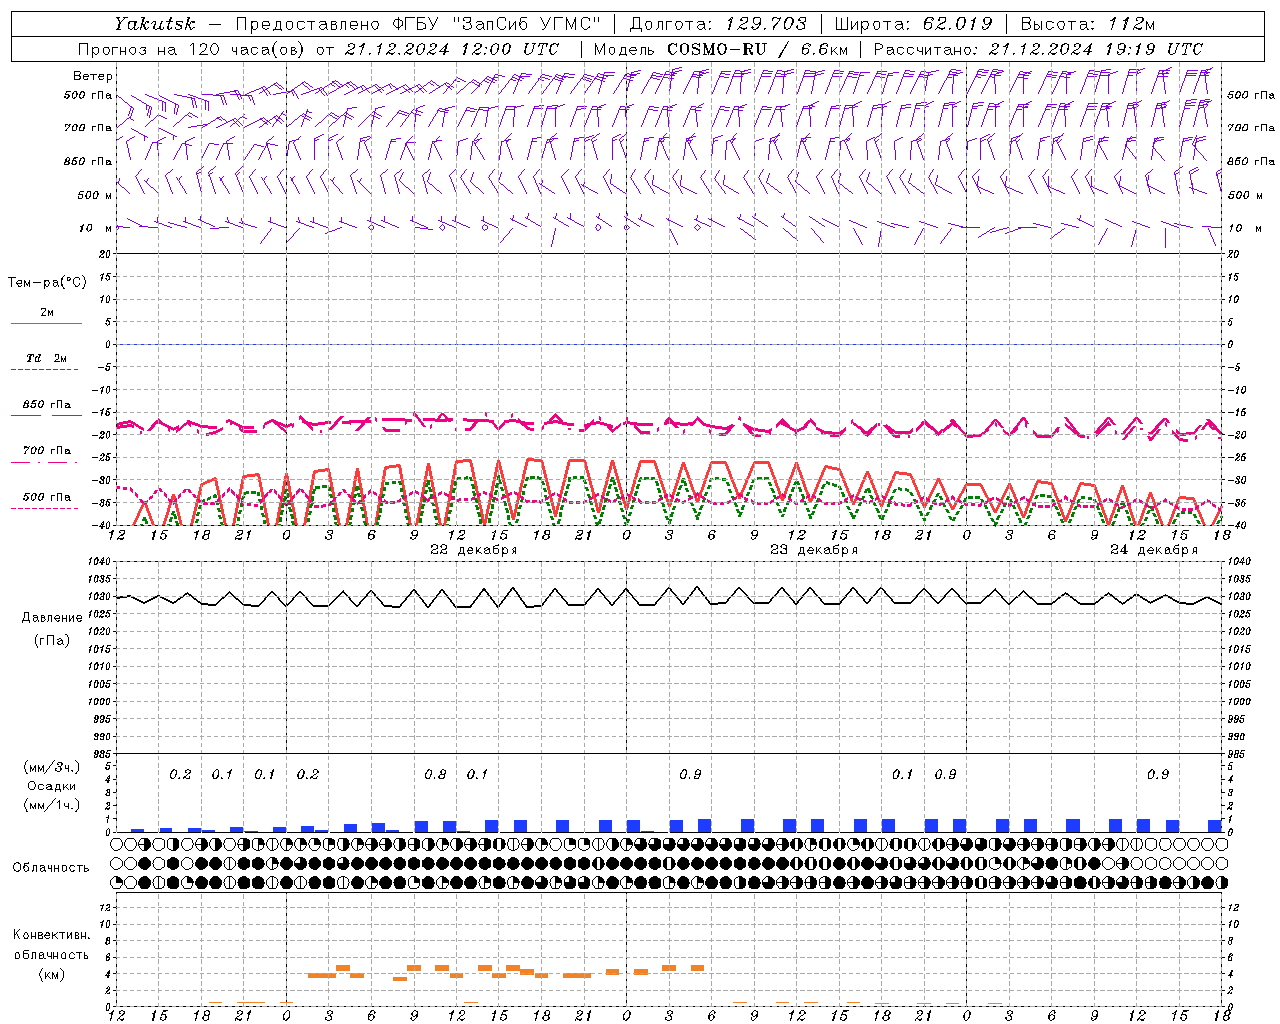Viewport: 1280px width, 1024px height.
Task: Click the "500 гПа" temperature legend entry
Action: 47,497
